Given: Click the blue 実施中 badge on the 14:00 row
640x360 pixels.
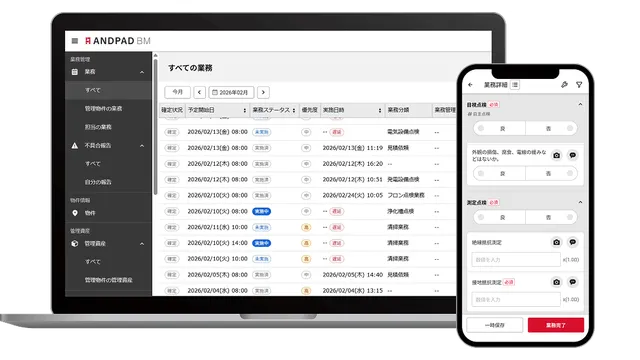Looking at the screenshot, I should 262,243.
